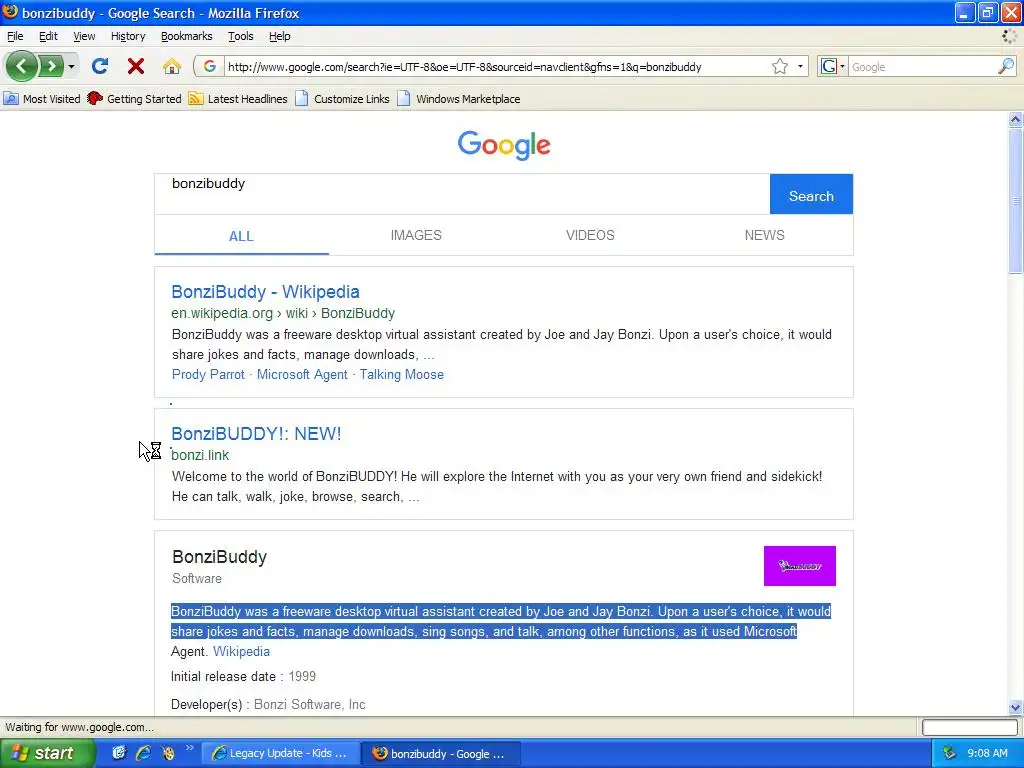The height and width of the screenshot is (768, 1024).
Task: Click the vertical scrollbar thumb
Action: pyautogui.click(x=1015, y=201)
